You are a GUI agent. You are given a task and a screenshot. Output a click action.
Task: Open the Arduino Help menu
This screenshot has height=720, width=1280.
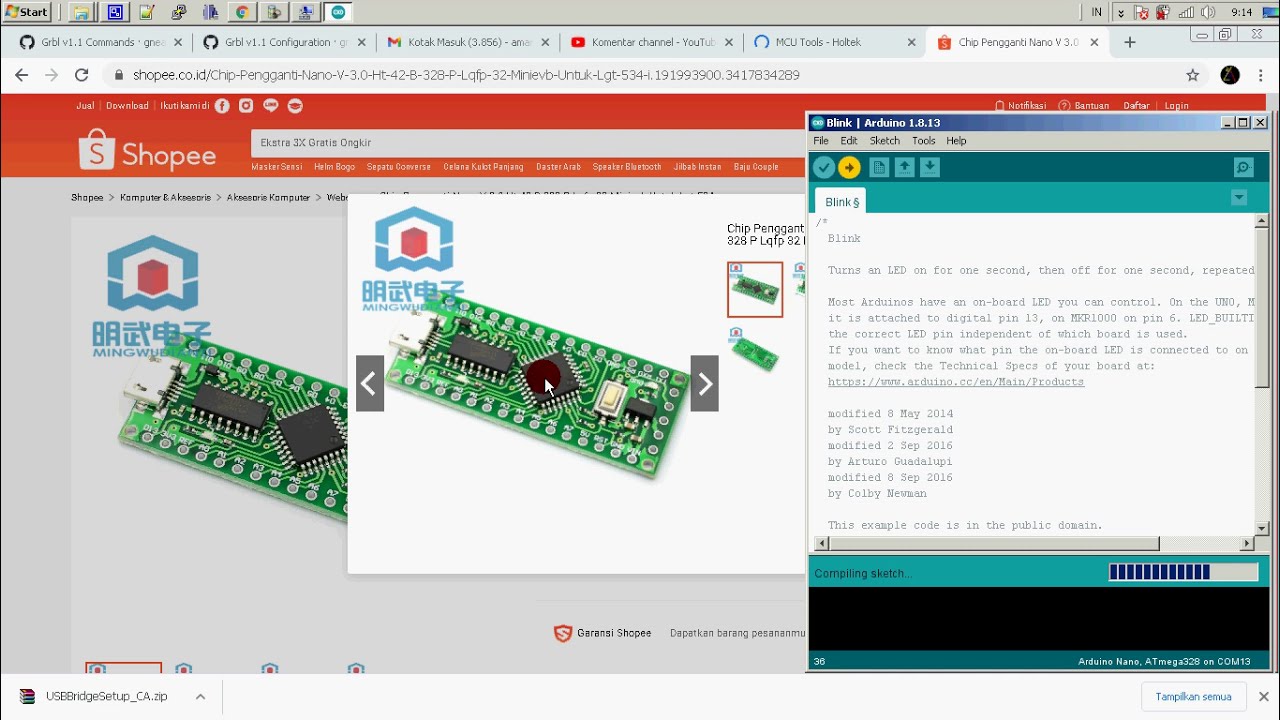click(956, 141)
